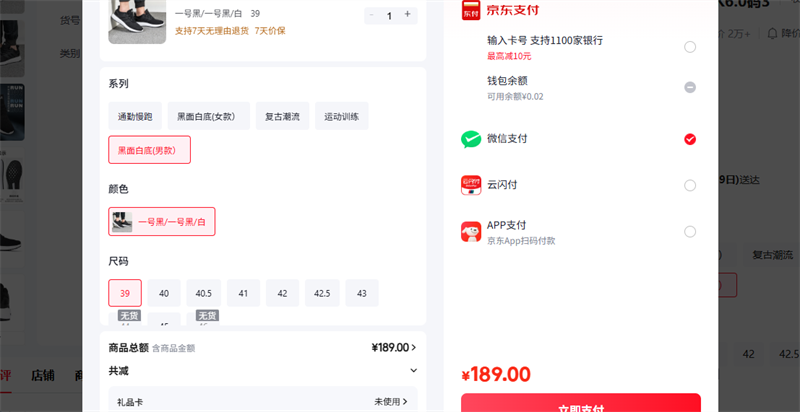Switch to the 店铺 tab at bottom
The height and width of the screenshot is (412, 800).
coord(43,376)
